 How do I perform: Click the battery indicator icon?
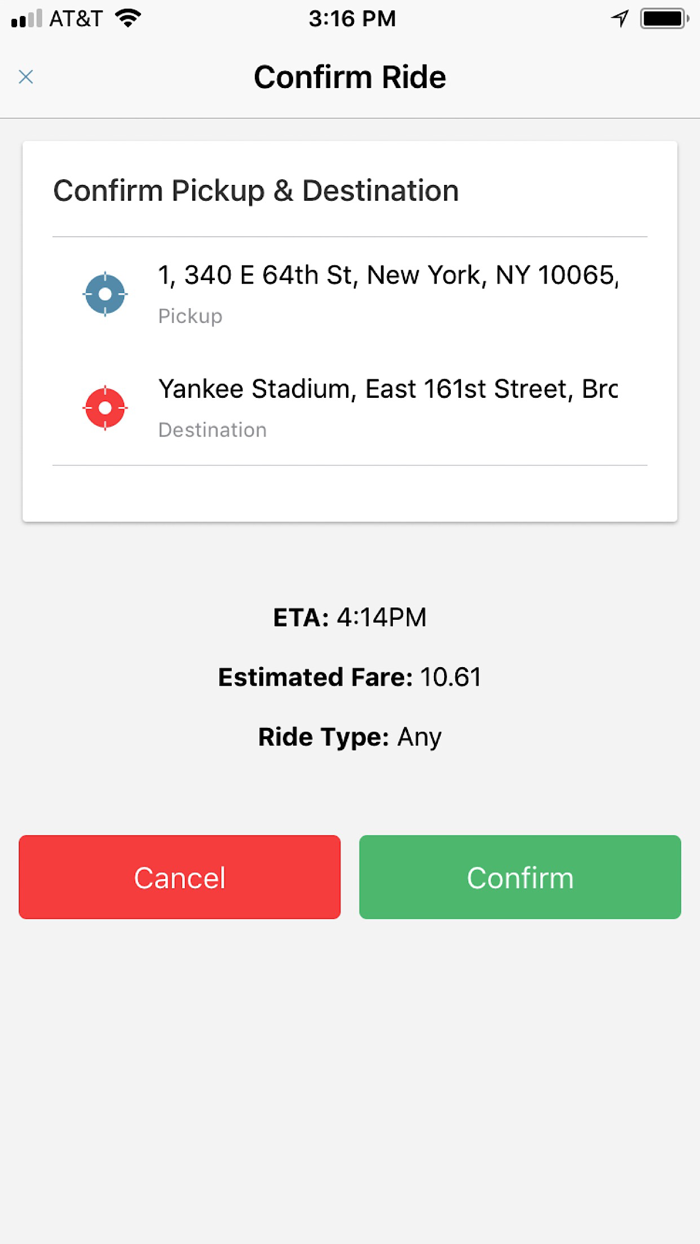coord(664,17)
